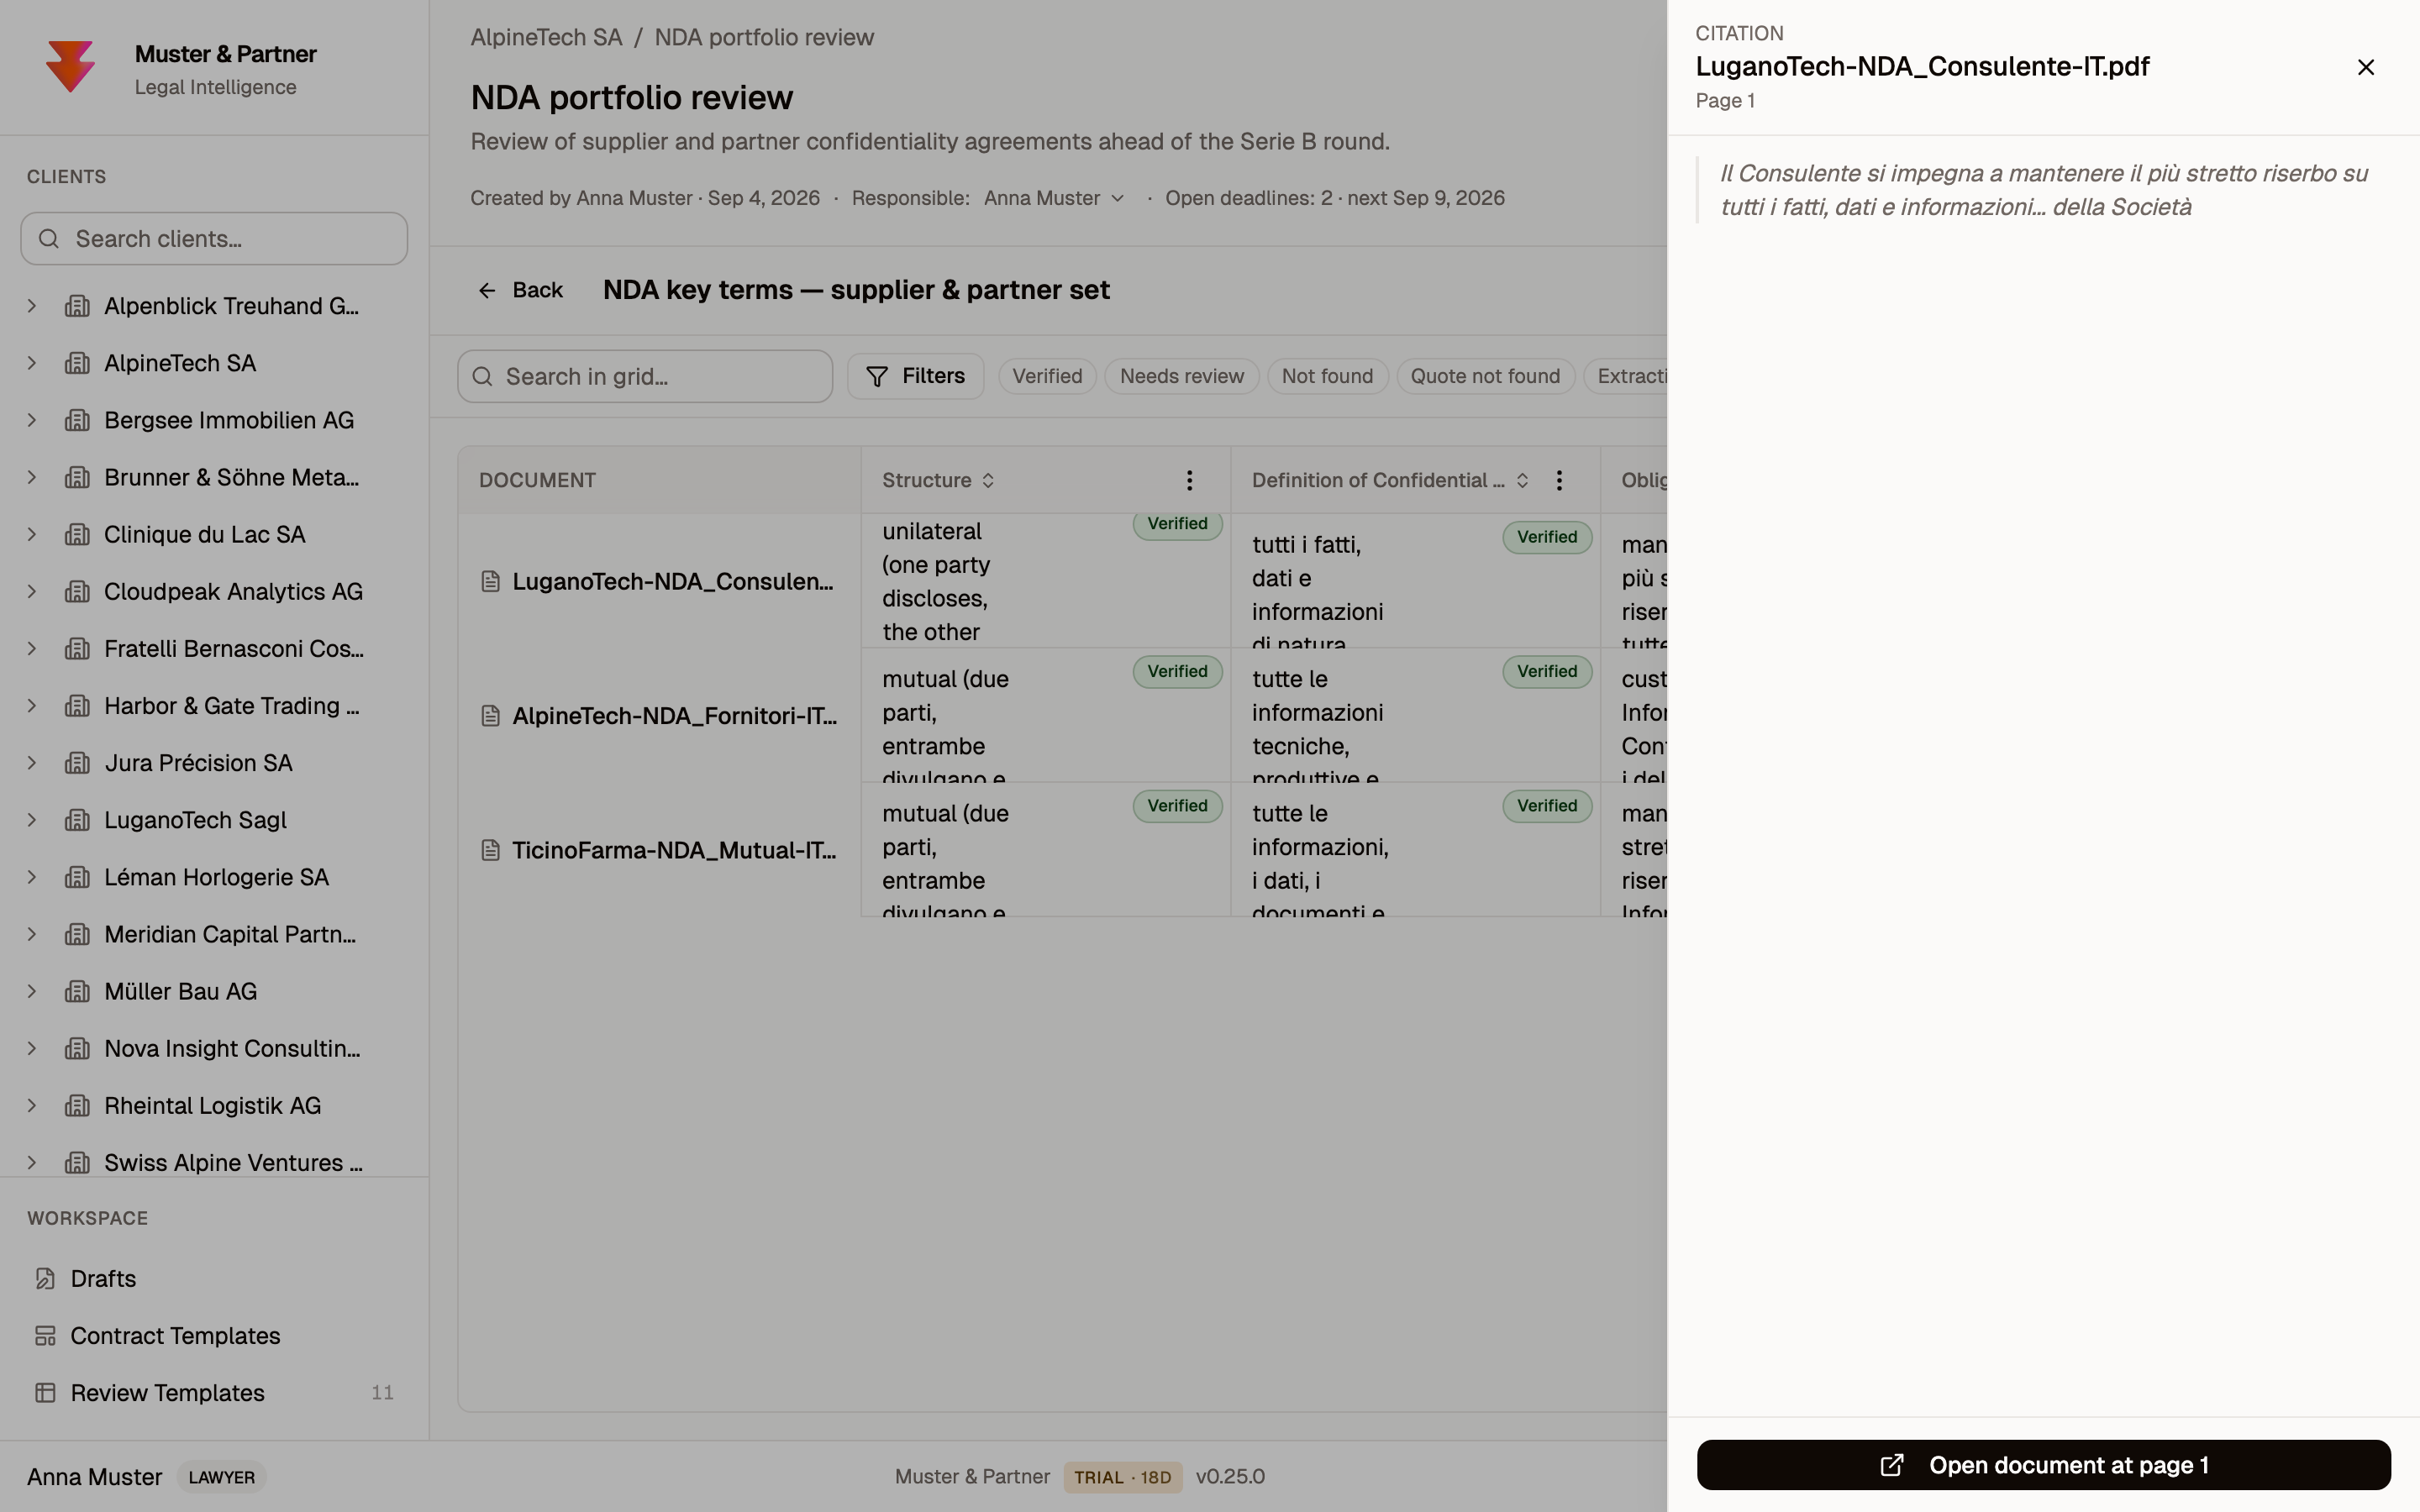Click the Filters funnel button
Viewport: 2420px width, 1512px height.
coord(915,376)
